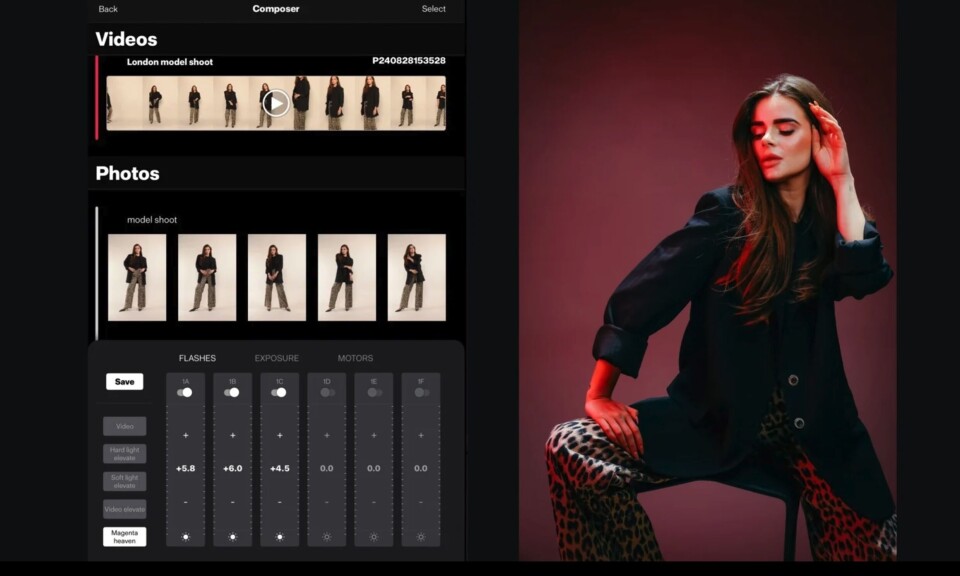Turn off flash 1A toggle
960x576 pixels.
pyautogui.click(x=185, y=392)
